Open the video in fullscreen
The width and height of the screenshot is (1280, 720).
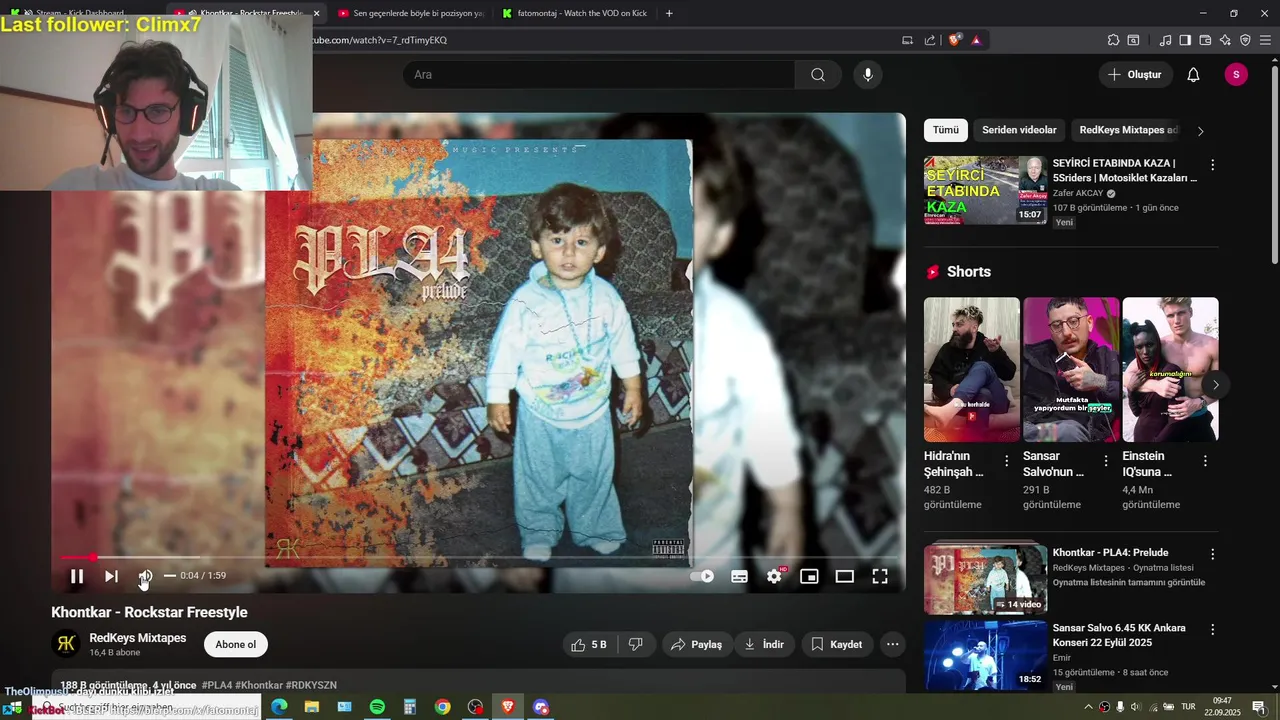pyautogui.click(x=880, y=576)
